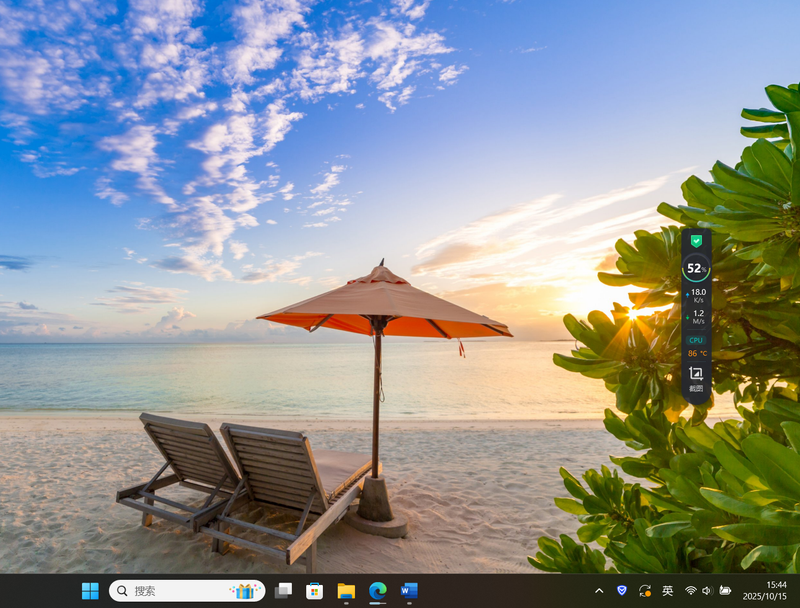
Task: Open File Explorer from the taskbar
Action: [x=347, y=590]
